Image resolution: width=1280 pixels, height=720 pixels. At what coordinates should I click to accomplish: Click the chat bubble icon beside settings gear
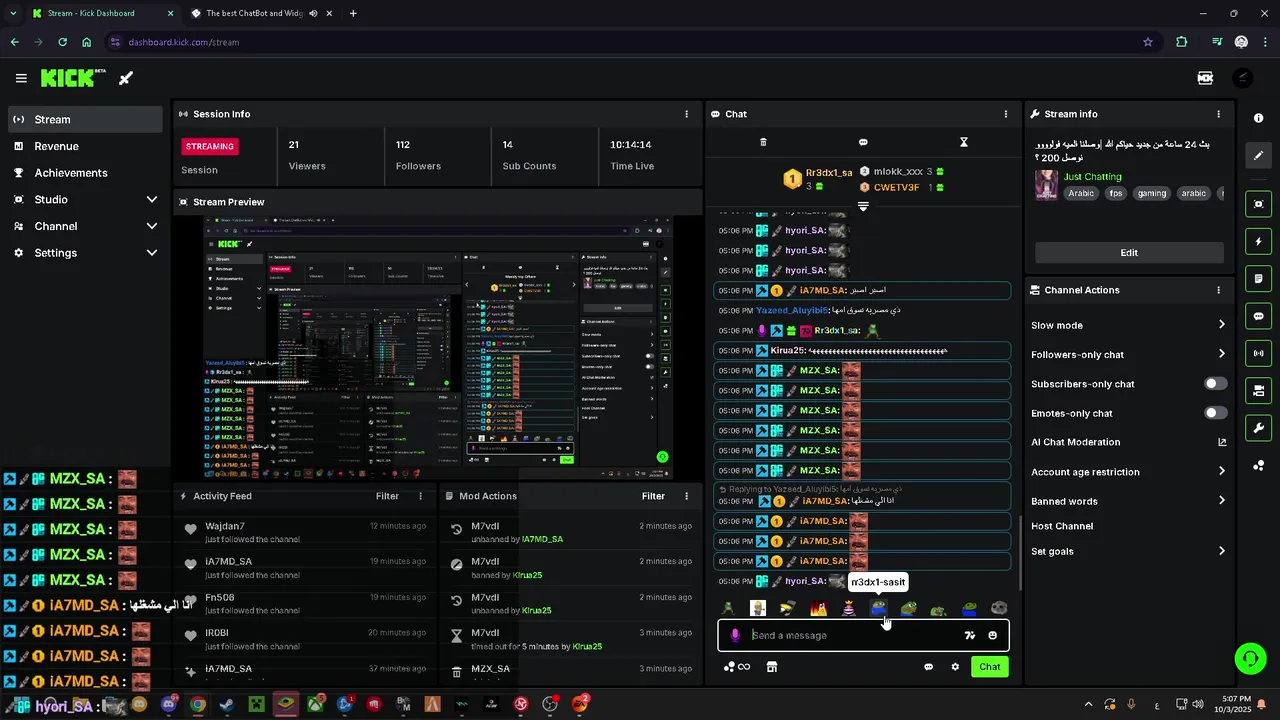click(x=928, y=667)
